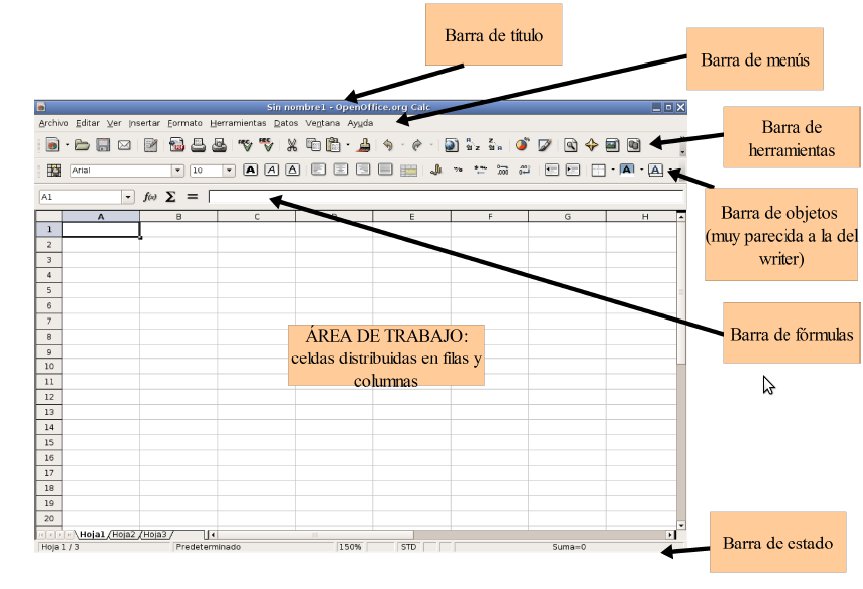This screenshot has height=589, width=863.
Task: Click the 150% zoom status field
Action: [350, 547]
